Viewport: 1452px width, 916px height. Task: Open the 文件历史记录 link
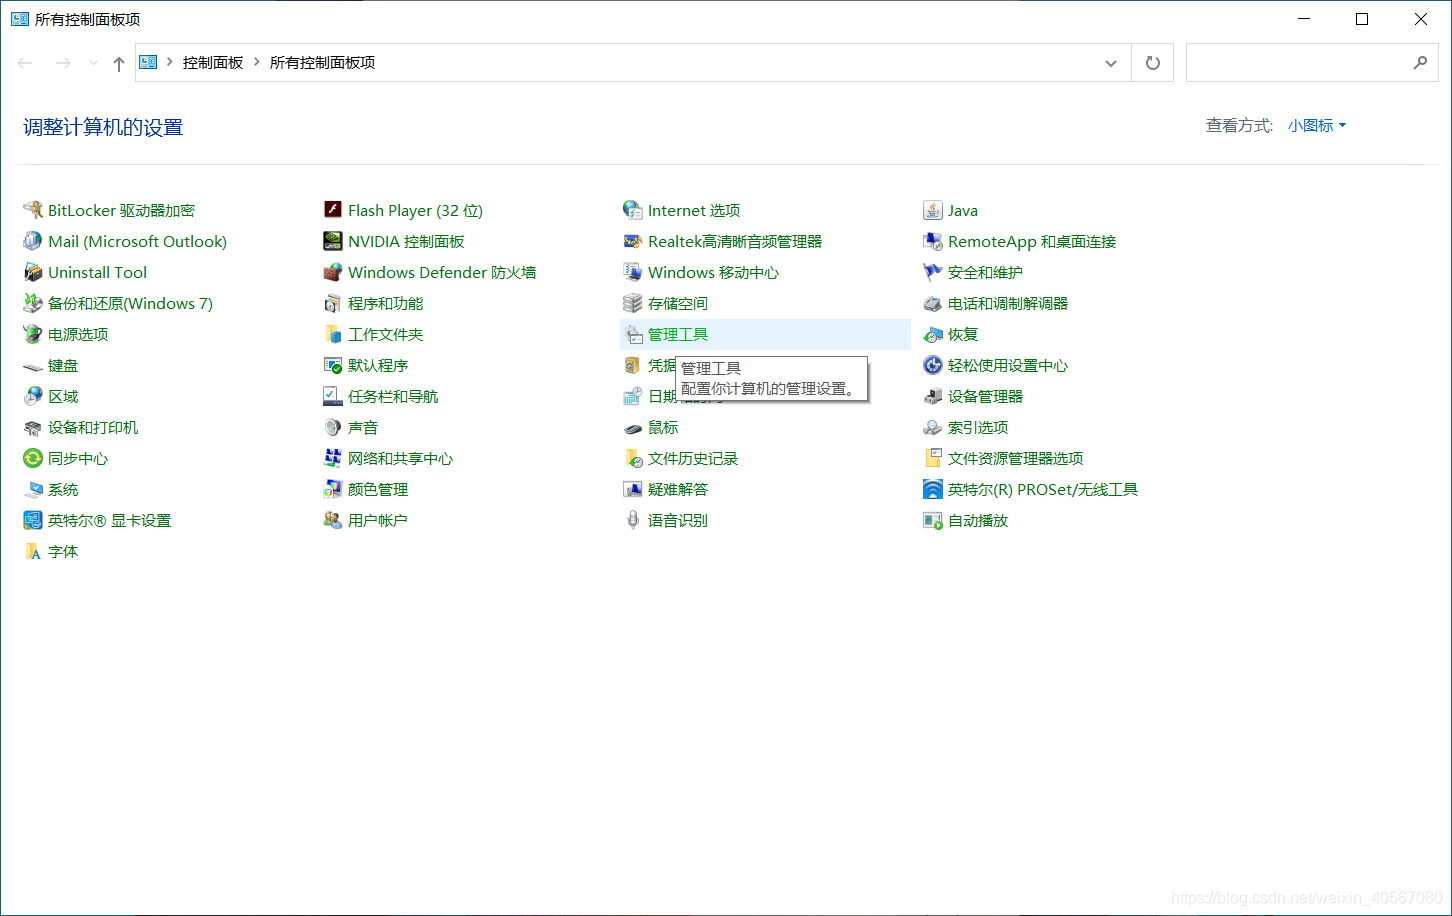(x=692, y=458)
